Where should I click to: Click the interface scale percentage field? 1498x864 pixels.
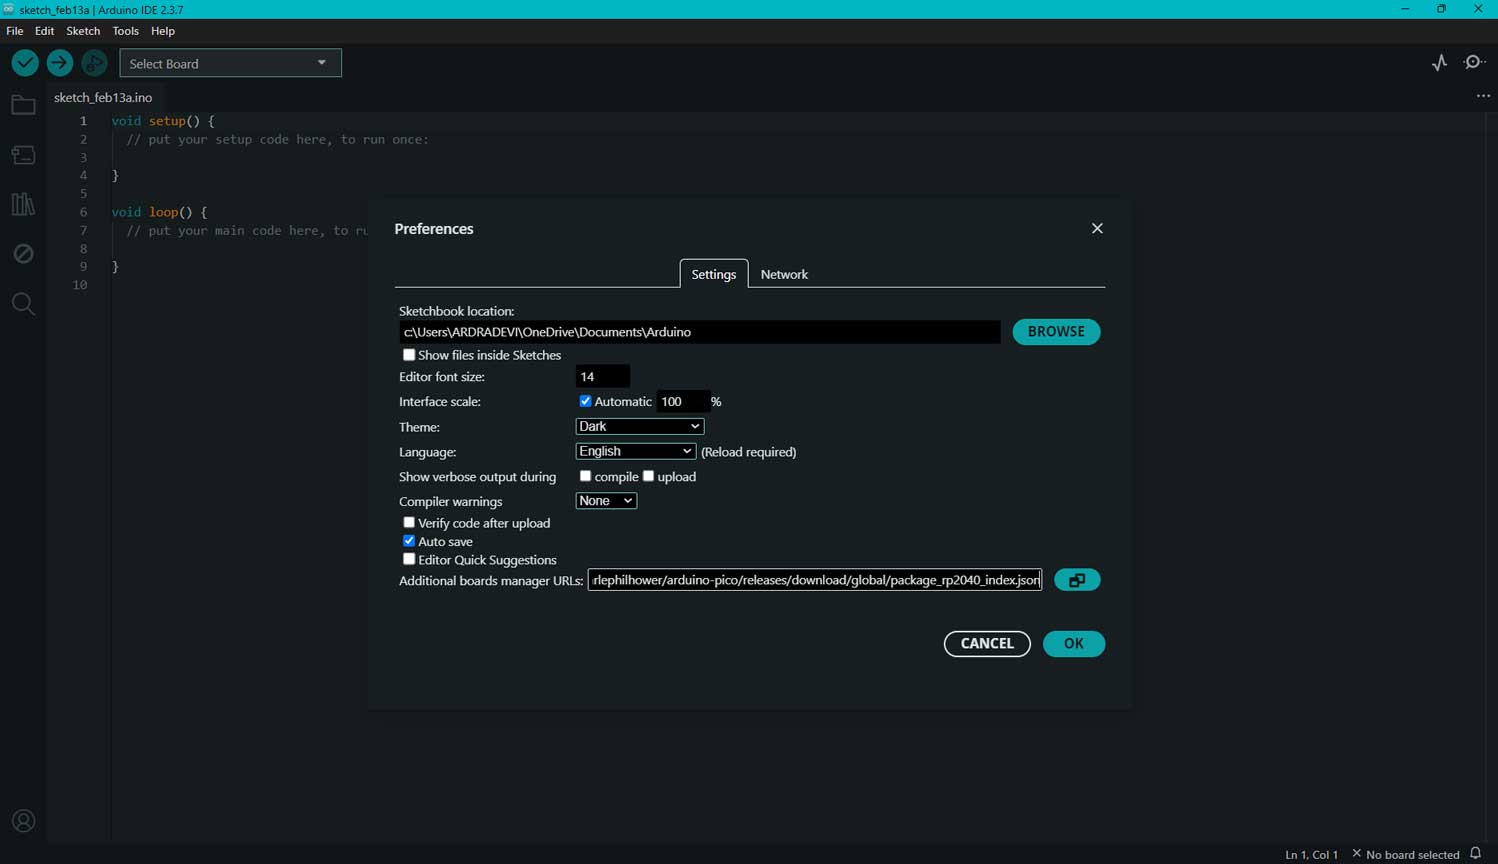[x=683, y=402]
